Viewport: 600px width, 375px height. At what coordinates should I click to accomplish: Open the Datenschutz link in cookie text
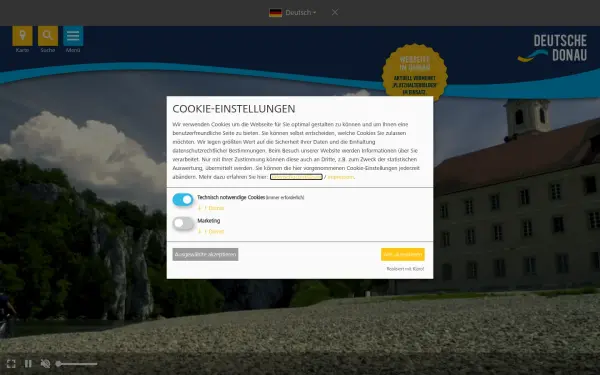[296, 177]
